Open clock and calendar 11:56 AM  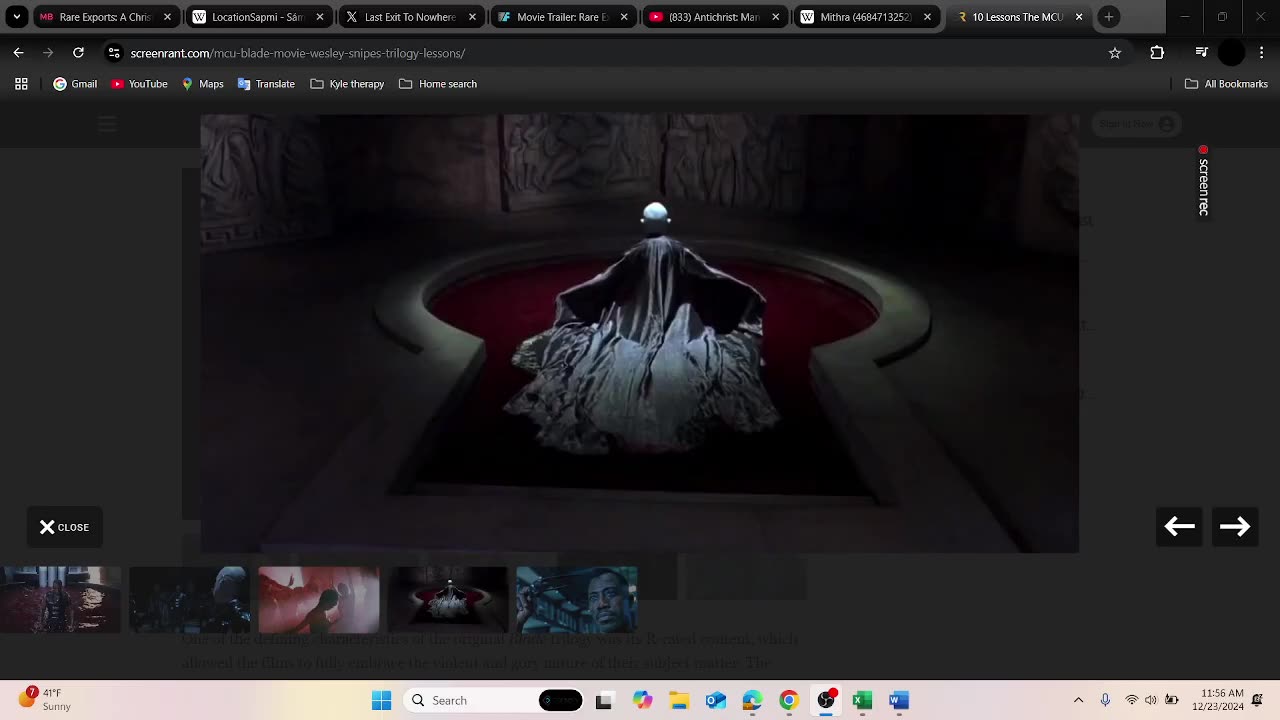[1219, 700]
